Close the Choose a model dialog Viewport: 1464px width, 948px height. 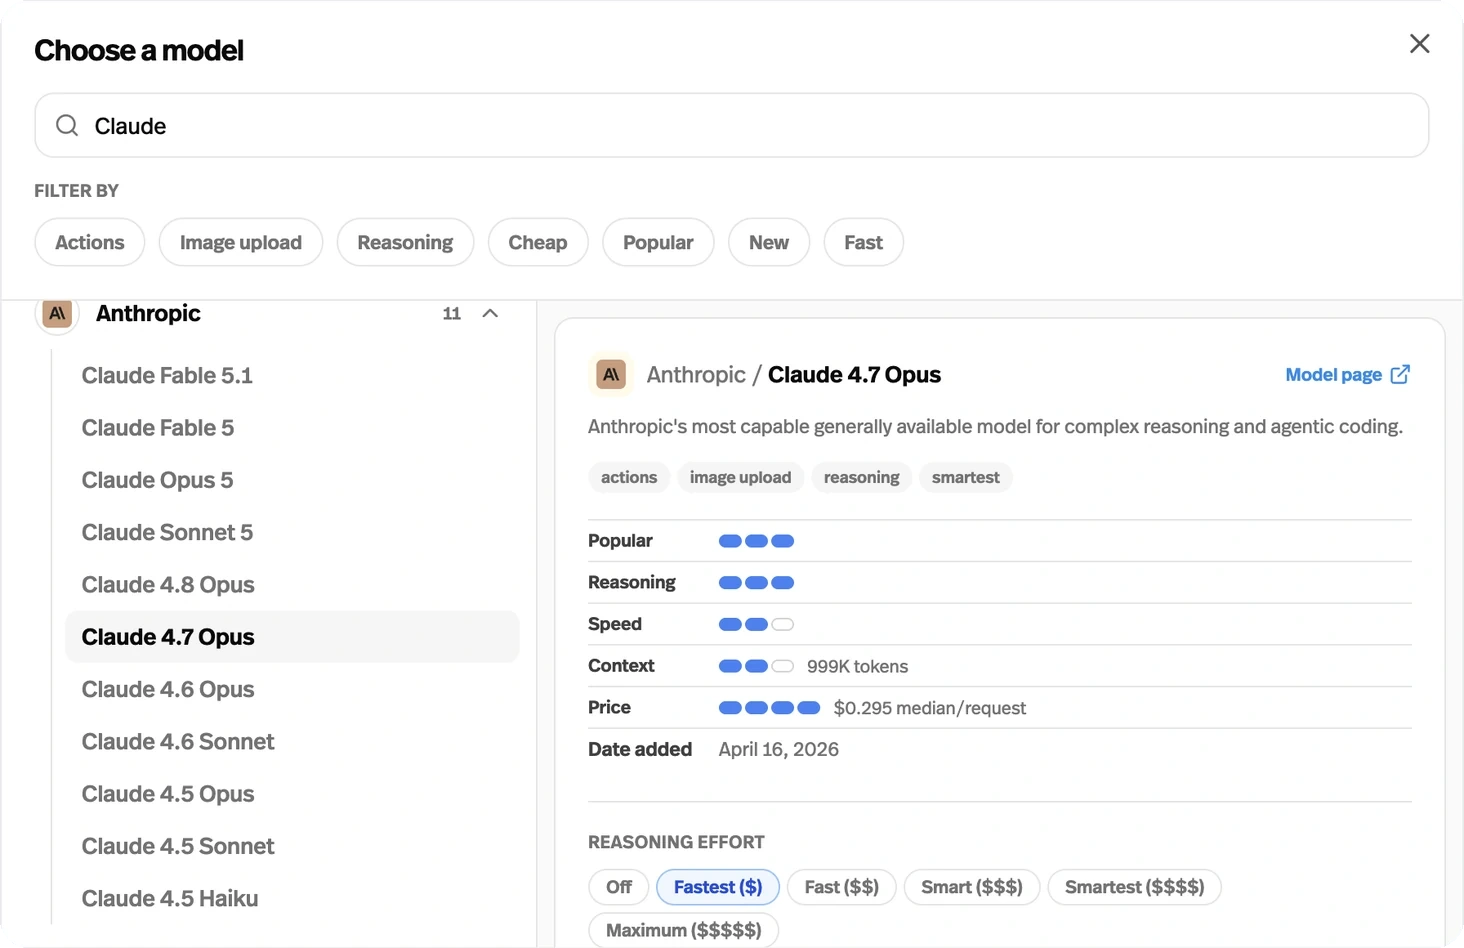1419,44
